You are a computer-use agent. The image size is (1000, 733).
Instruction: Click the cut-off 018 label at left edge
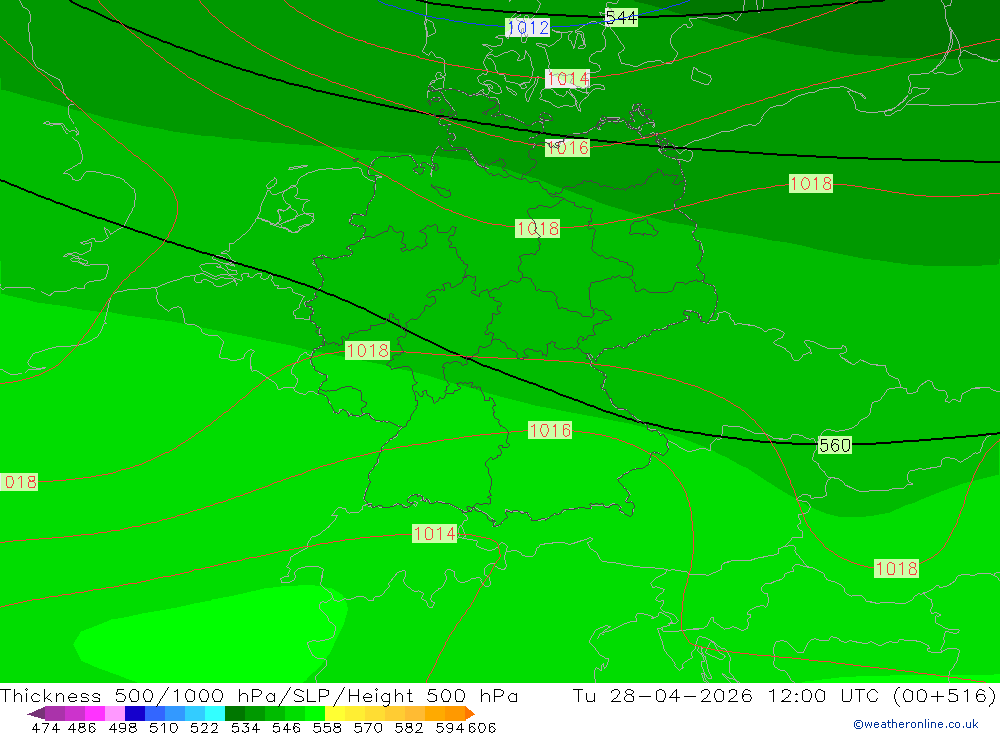tap(19, 482)
